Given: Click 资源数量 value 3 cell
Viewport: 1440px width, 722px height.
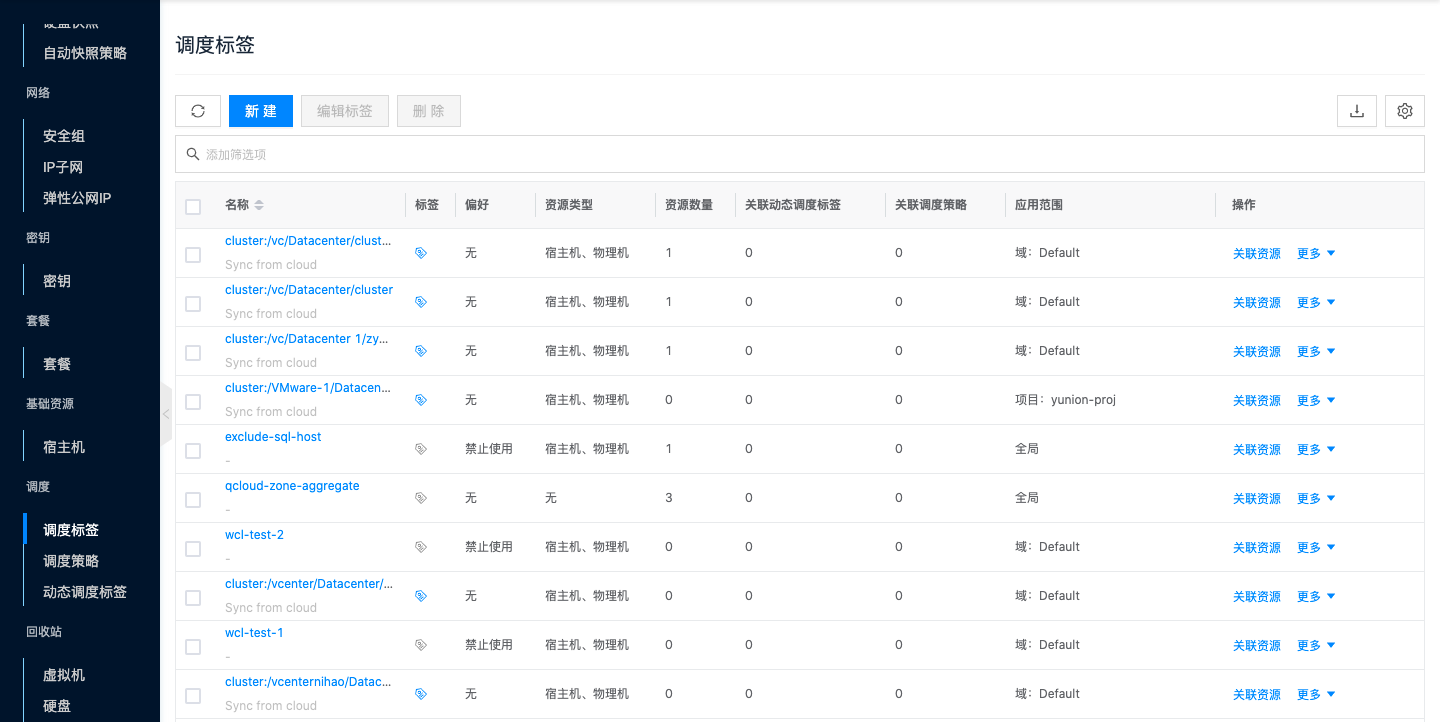Looking at the screenshot, I should click(669, 497).
